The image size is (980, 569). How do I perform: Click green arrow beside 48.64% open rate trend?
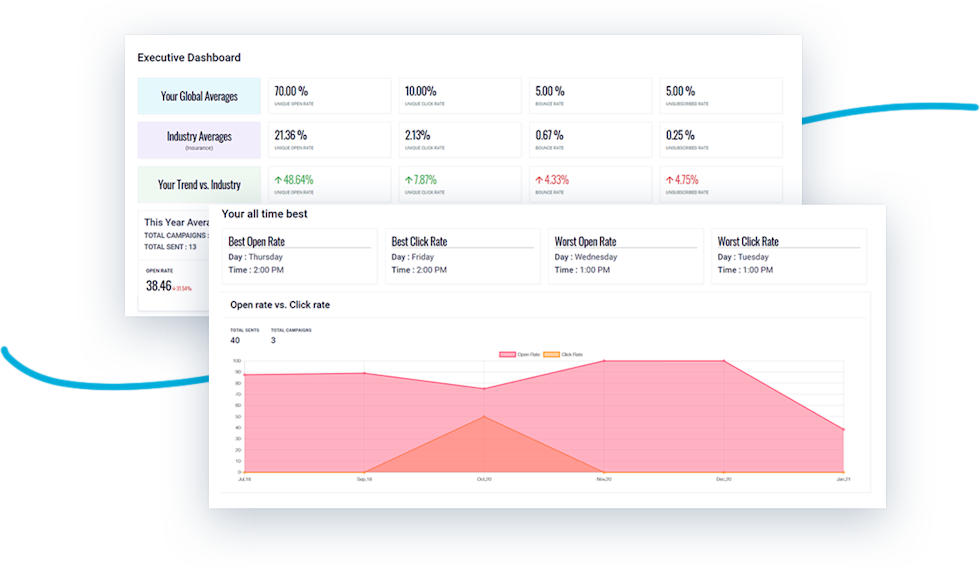pyautogui.click(x=279, y=180)
